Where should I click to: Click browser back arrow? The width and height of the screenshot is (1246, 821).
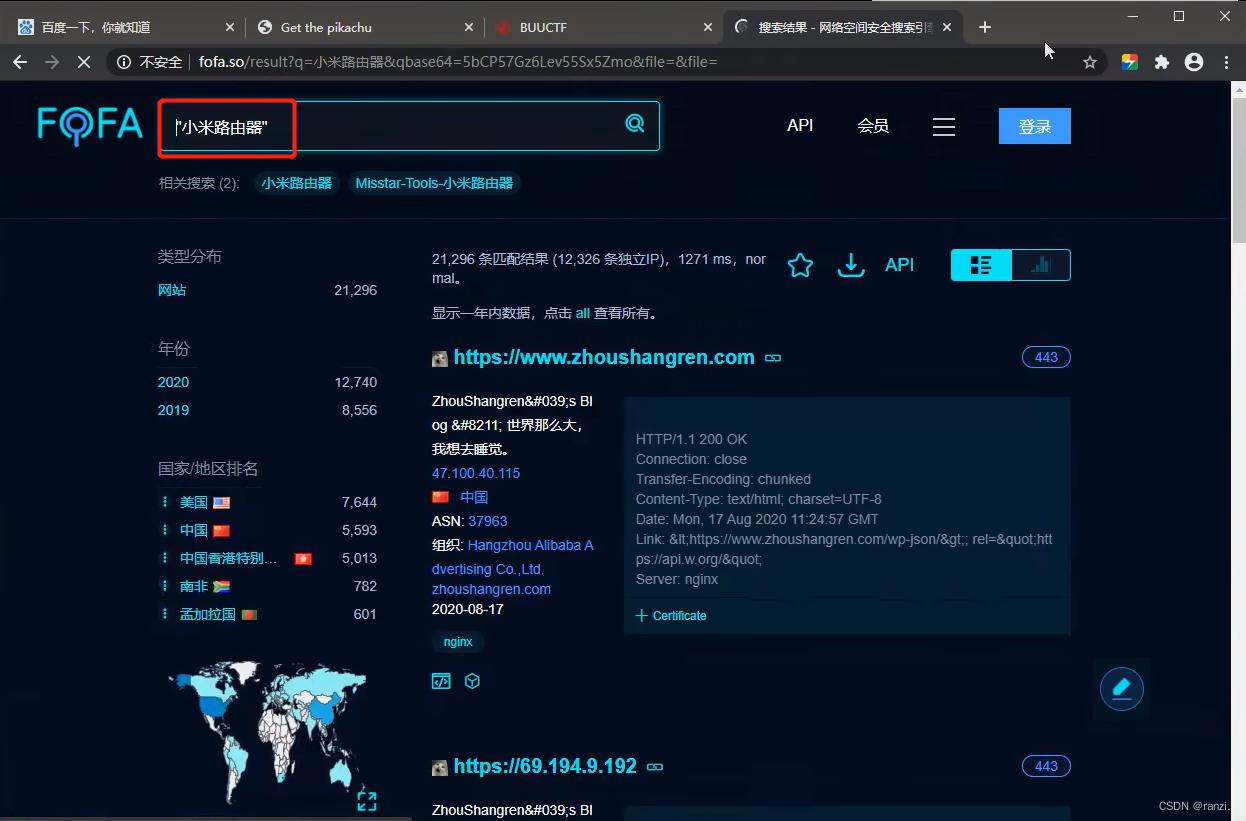(20, 62)
